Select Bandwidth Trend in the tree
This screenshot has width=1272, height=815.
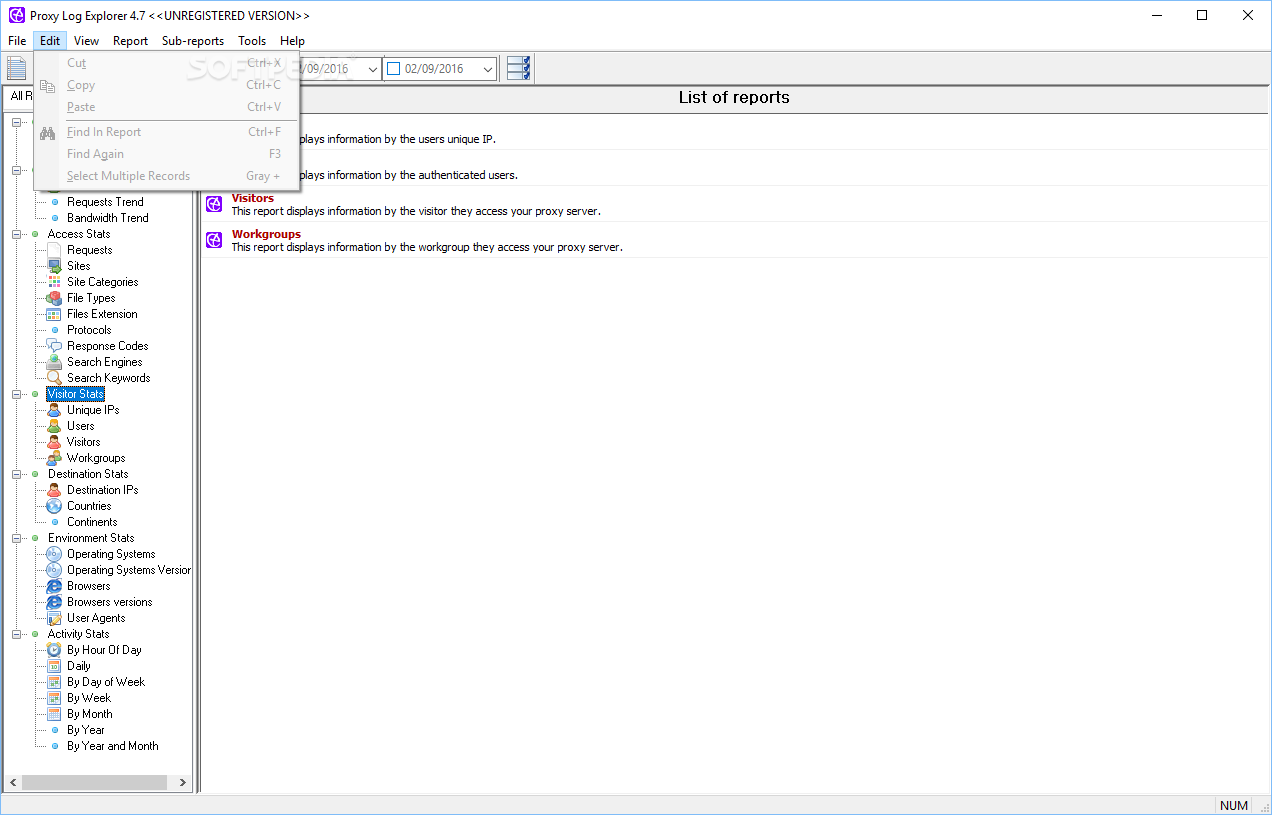[x=108, y=218]
